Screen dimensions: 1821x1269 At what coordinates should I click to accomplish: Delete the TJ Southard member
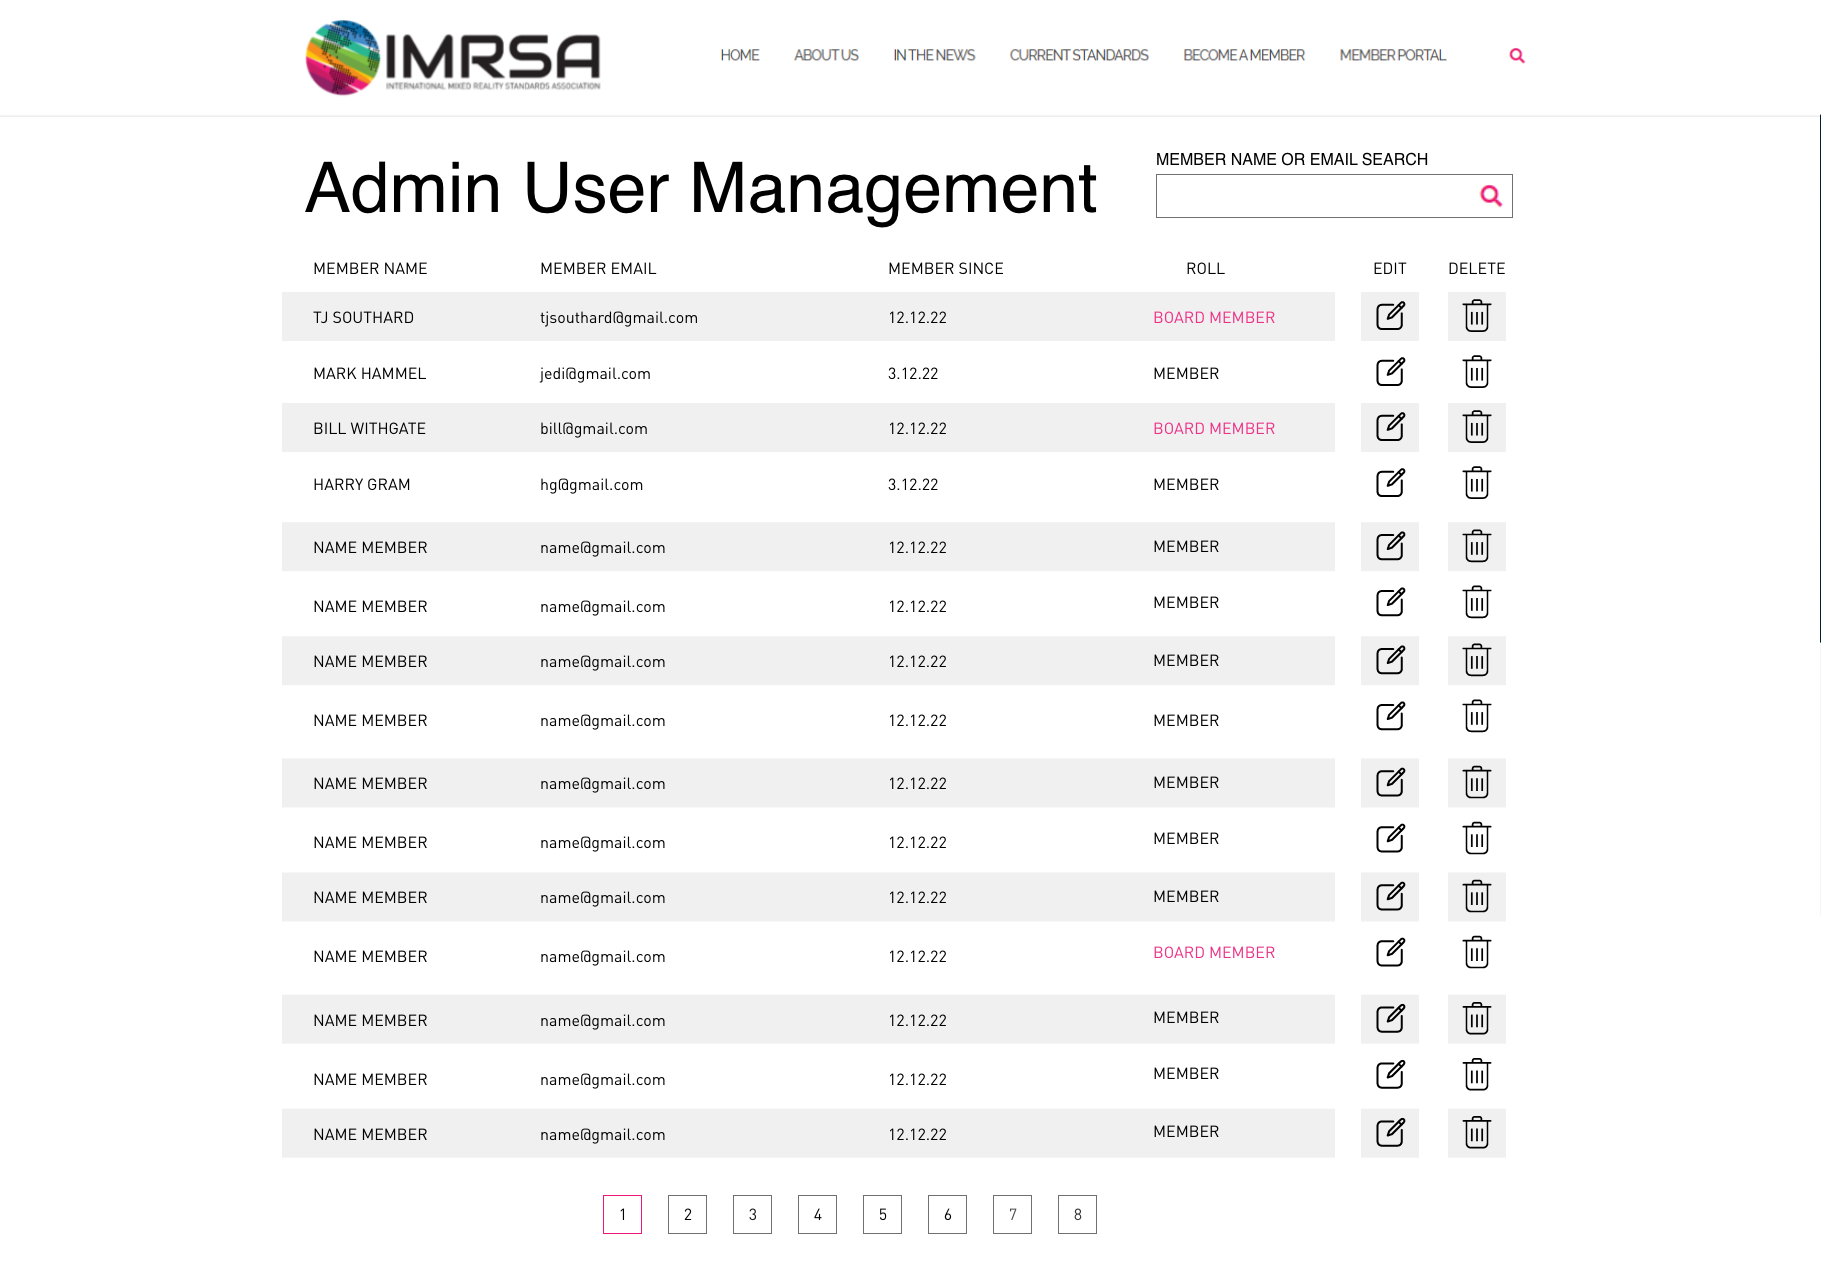1476,316
